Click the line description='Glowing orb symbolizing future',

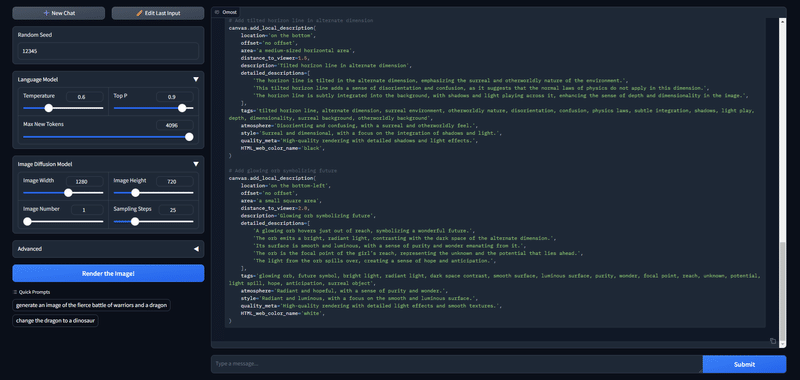pos(309,216)
